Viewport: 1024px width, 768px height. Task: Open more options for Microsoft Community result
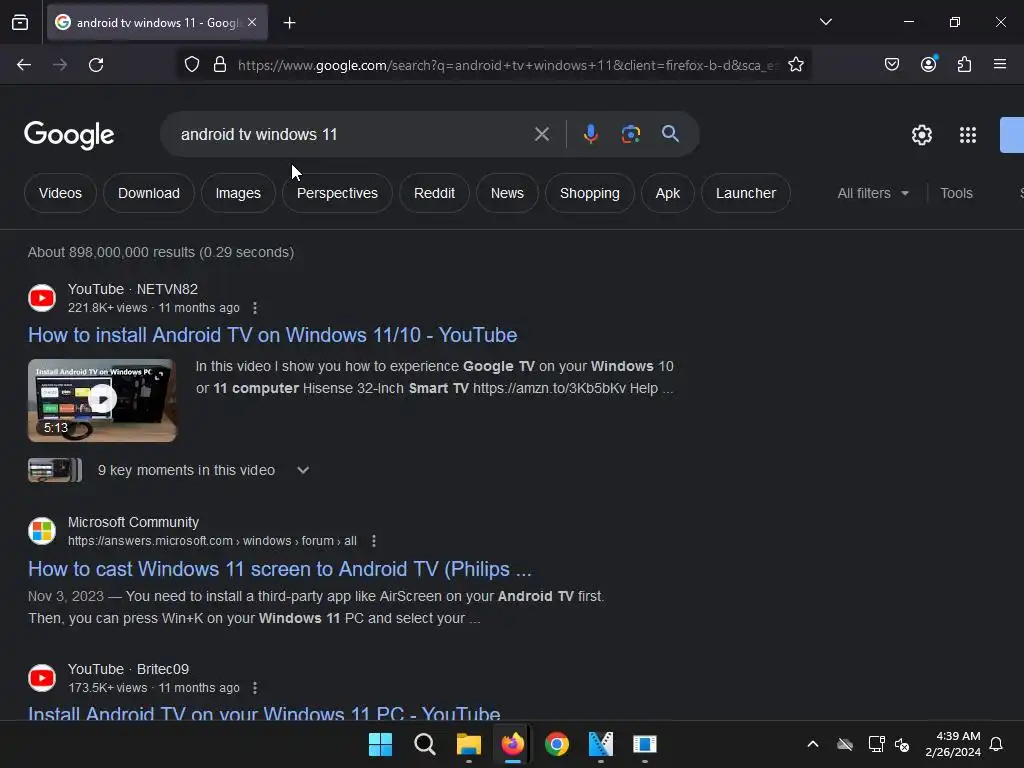point(374,541)
